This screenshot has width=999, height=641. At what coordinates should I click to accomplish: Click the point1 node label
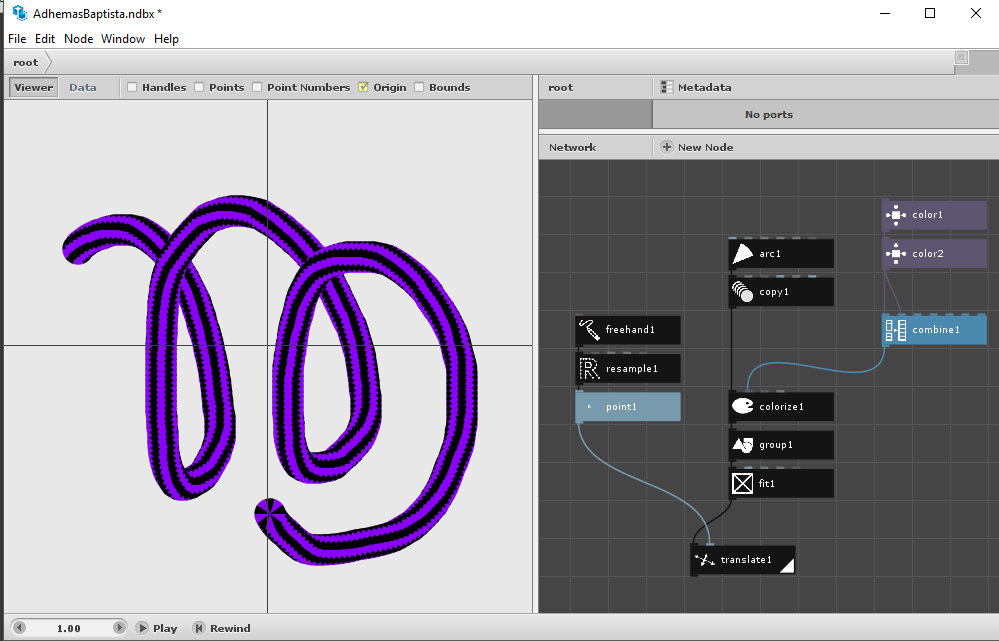point(621,407)
